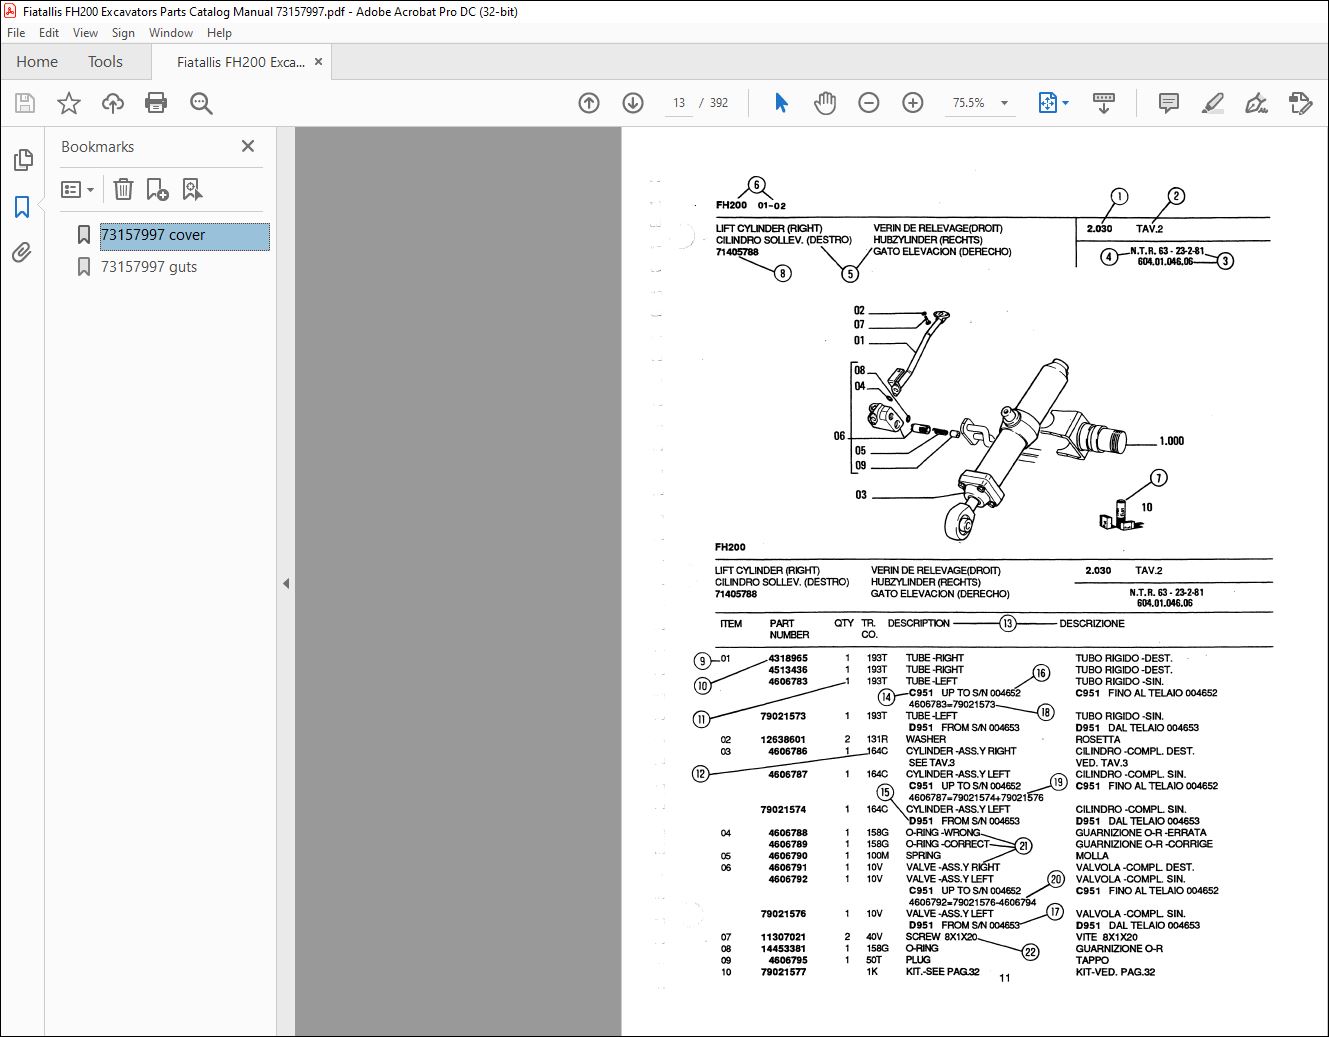Find the current bookmark
This screenshot has height=1037, width=1329.
(x=192, y=189)
